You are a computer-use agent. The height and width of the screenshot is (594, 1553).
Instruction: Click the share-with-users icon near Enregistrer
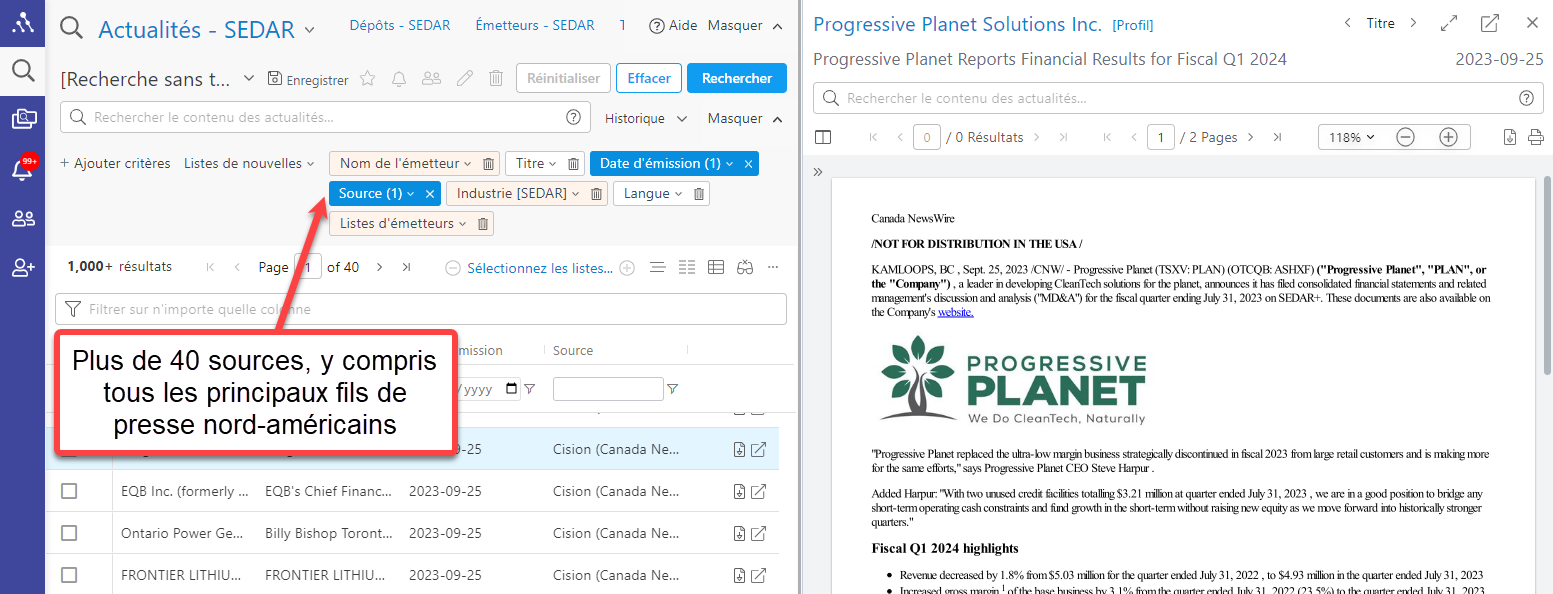(x=431, y=78)
